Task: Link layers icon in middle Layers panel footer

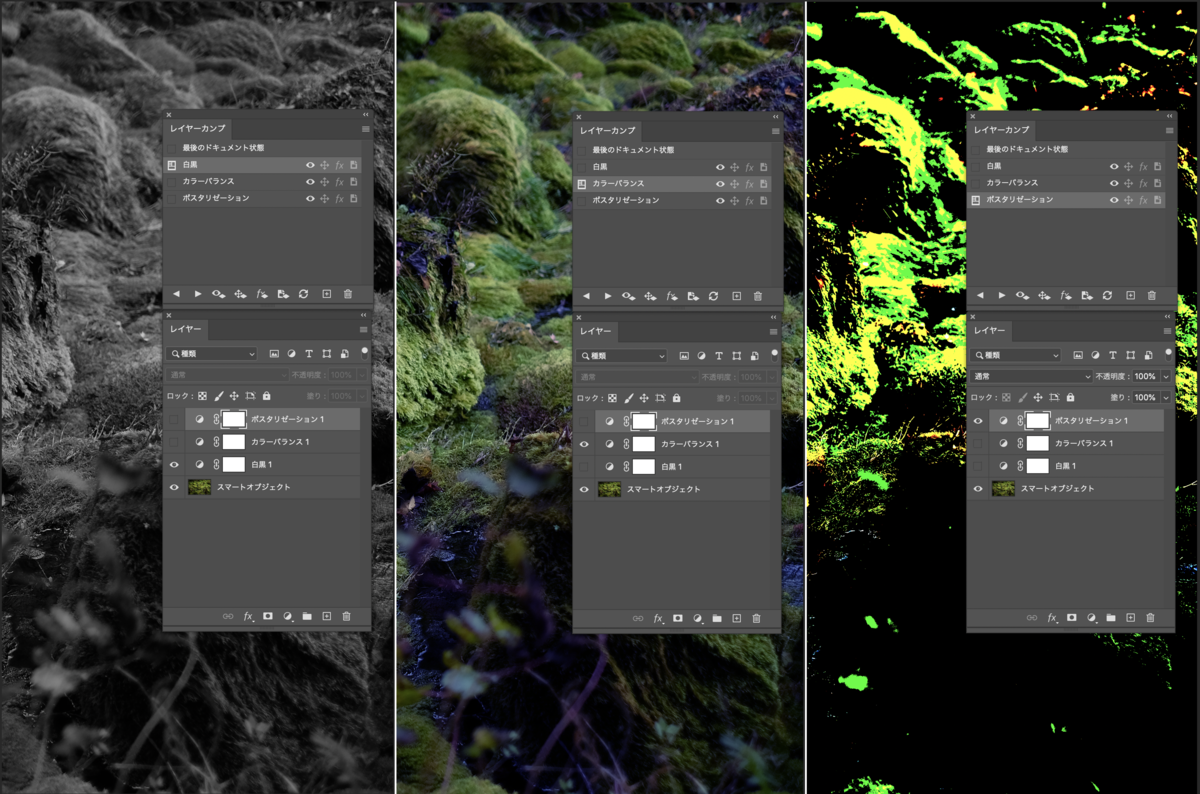Action: 638,618
